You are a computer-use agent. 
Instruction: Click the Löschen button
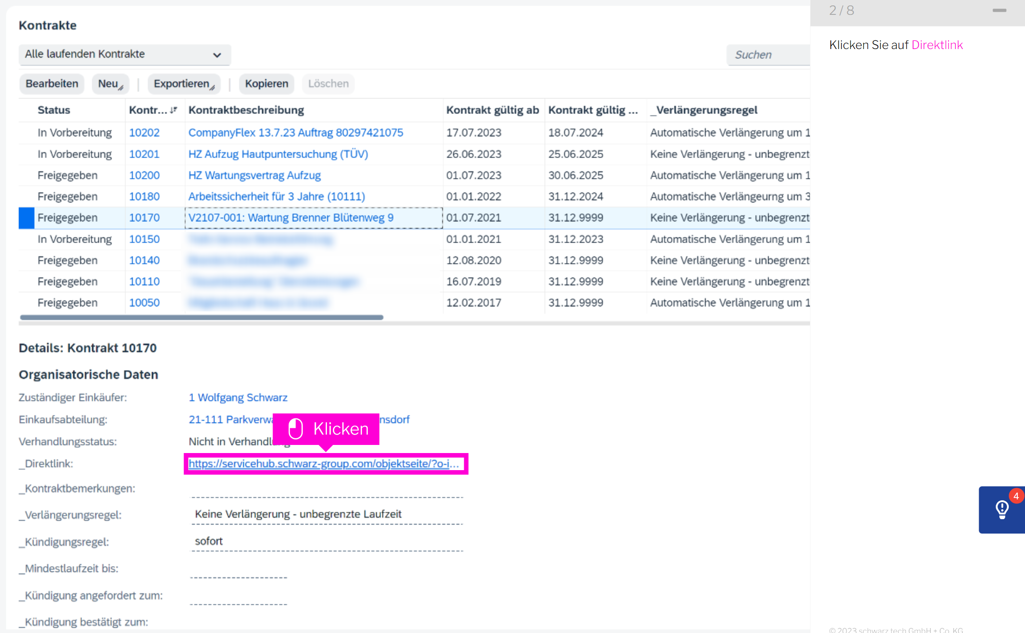328,84
